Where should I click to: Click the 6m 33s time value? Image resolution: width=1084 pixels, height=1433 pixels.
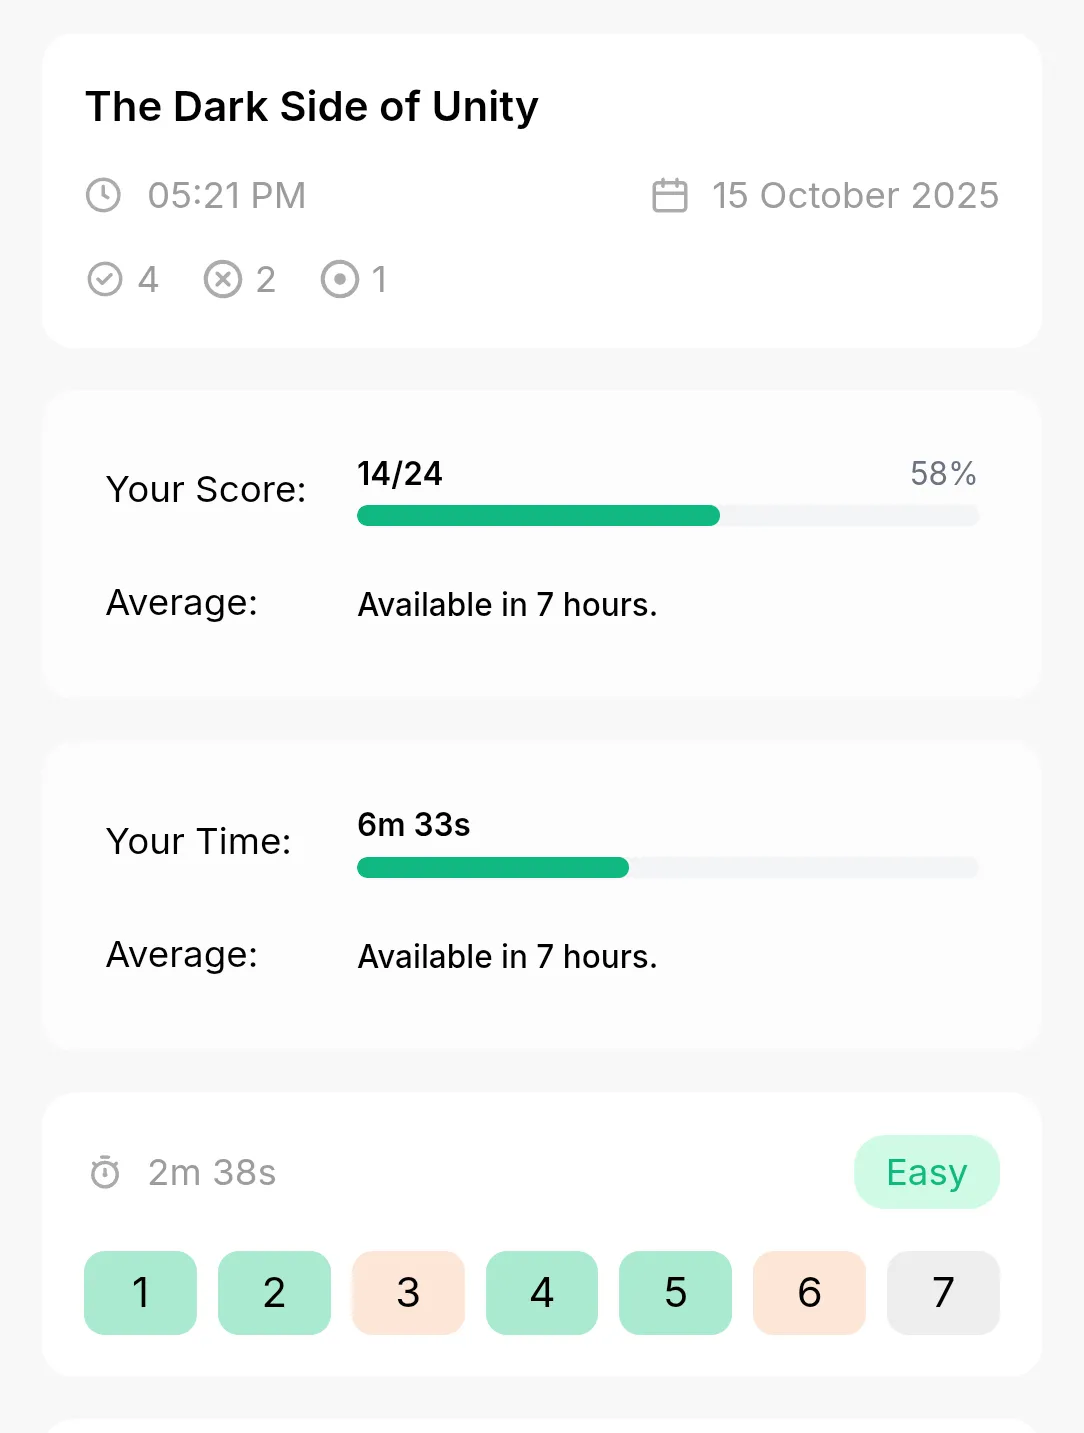coord(414,825)
